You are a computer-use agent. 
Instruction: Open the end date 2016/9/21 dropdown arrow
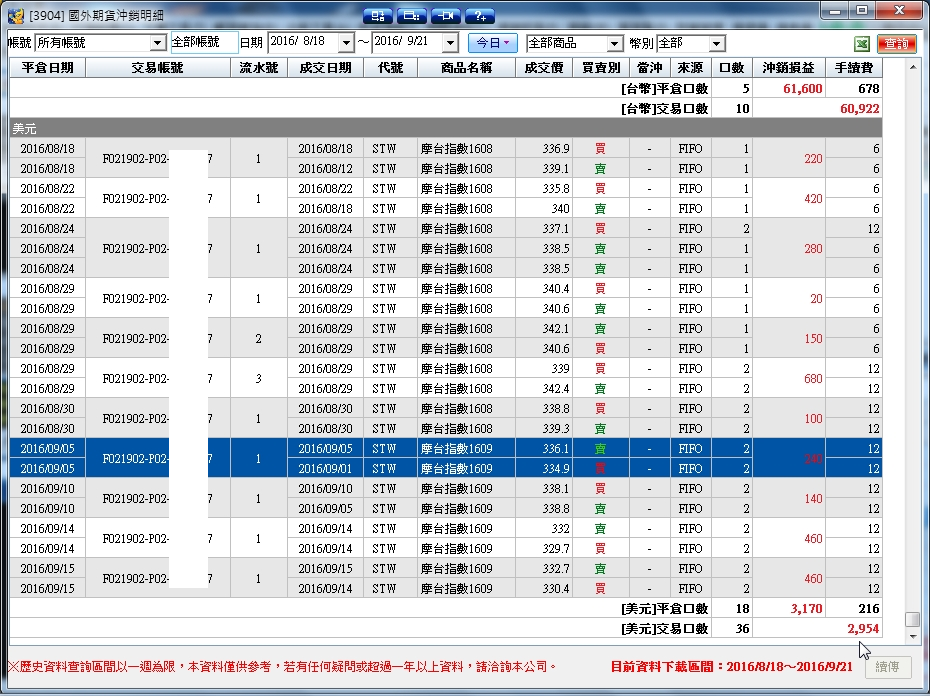(x=450, y=43)
